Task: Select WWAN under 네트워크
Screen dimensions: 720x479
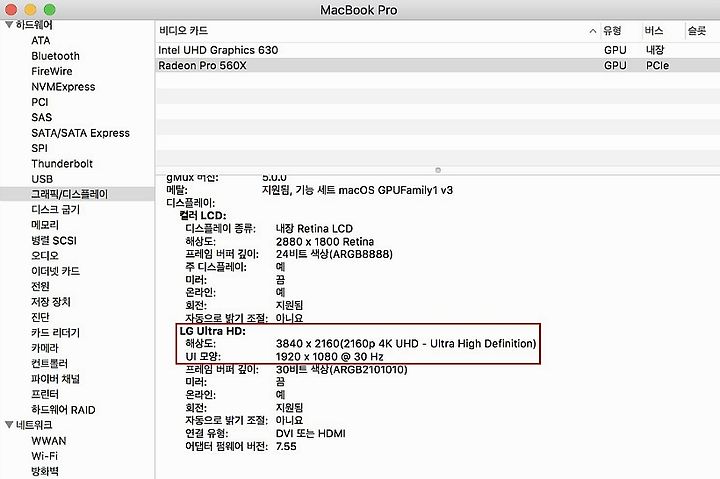Action: click(x=49, y=441)
